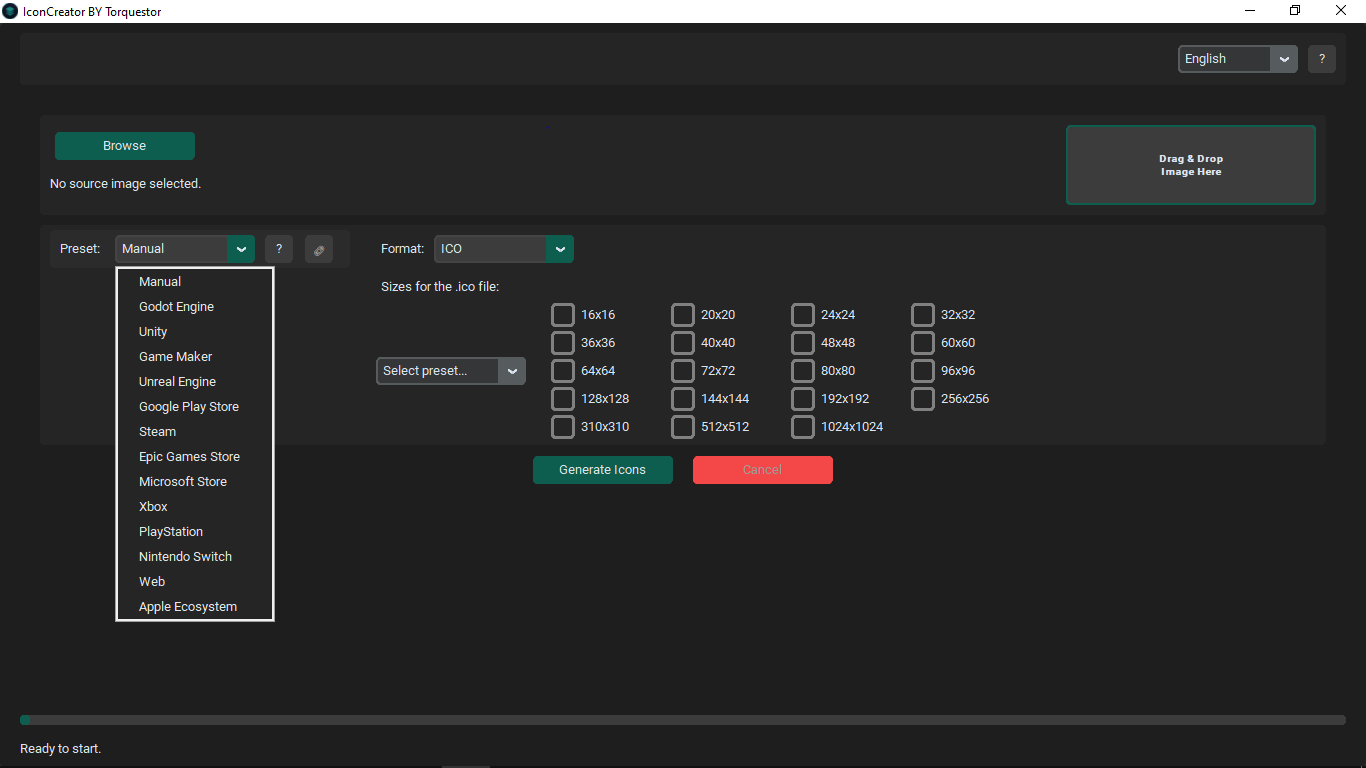Check the 96x96 size box
Screen dimensions: 1366x768
[x=923, y=371]
